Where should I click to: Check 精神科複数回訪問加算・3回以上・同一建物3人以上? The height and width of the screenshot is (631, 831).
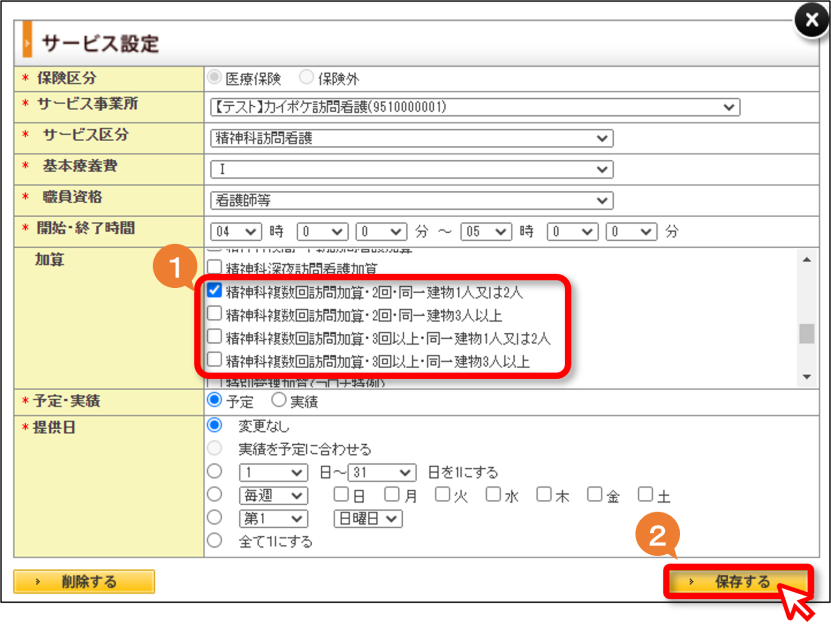click(x=214, y=360)
